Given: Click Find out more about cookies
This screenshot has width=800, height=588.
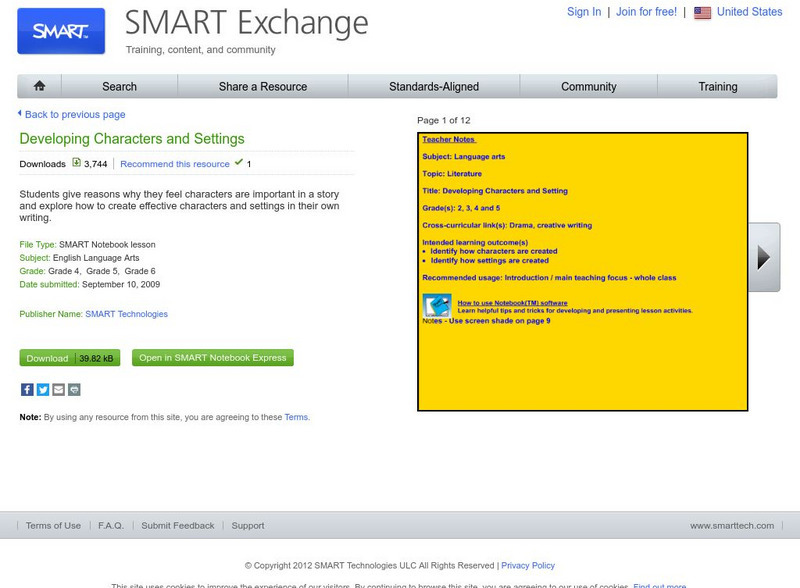Looking at the screenshot, I should (x=660, y=585).
